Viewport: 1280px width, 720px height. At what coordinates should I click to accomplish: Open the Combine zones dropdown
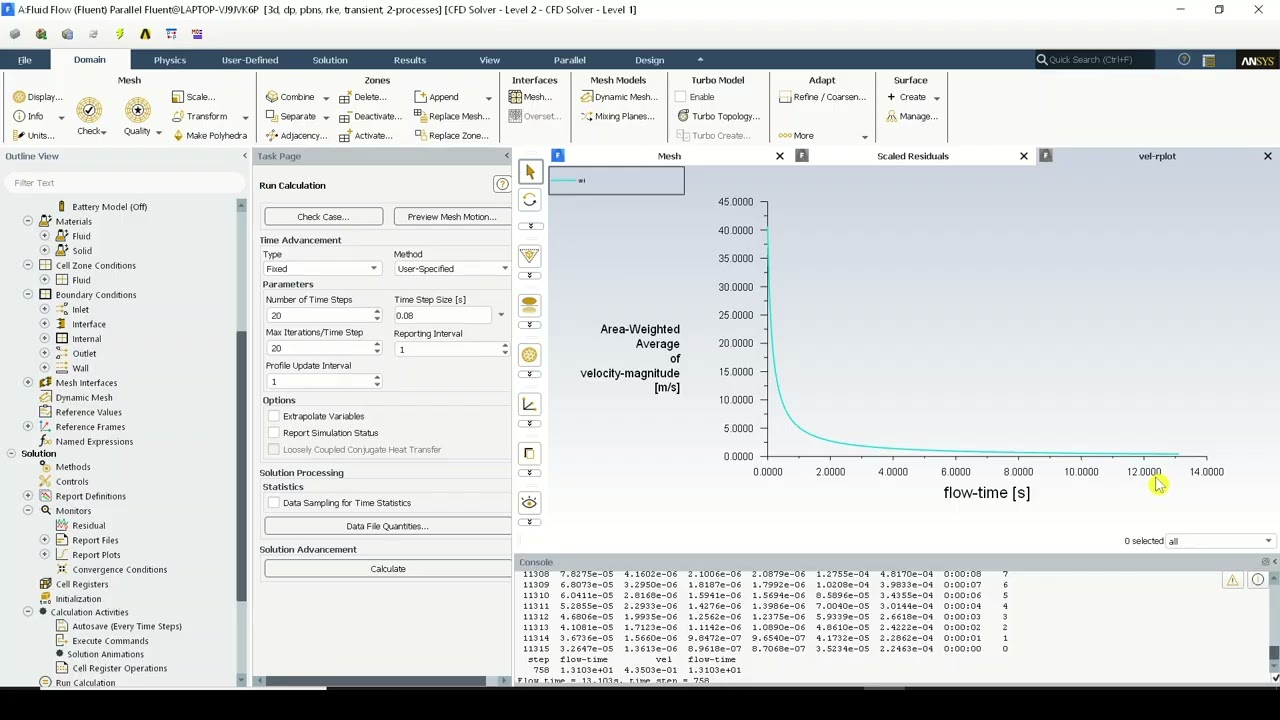[325, 98]
